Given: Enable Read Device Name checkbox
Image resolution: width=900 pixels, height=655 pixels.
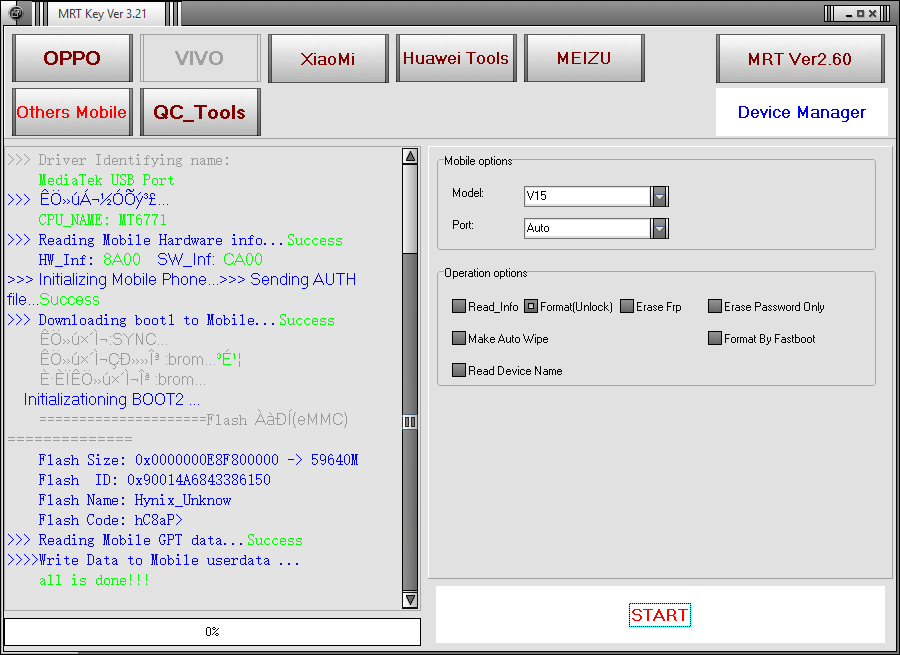Looking at the screenshot, I should click(x=459, y=370).
